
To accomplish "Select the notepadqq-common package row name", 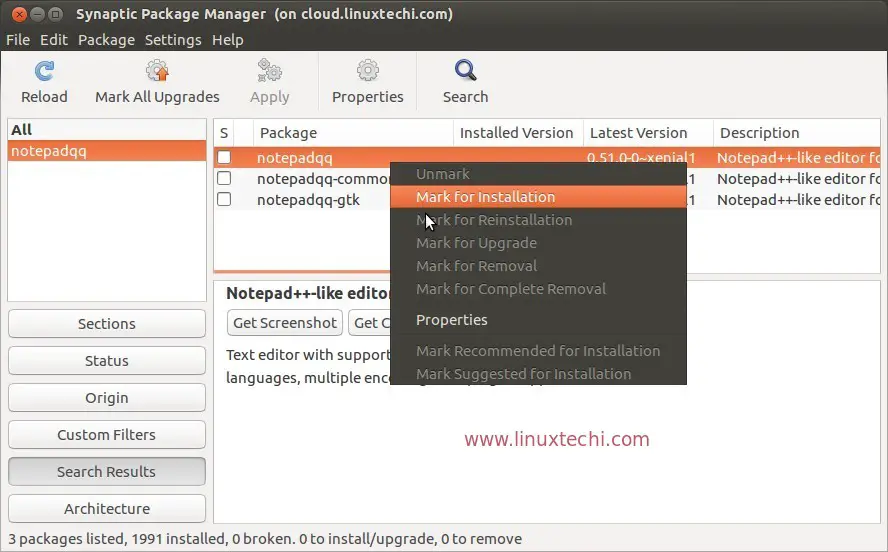I will [x=323, y=178].
